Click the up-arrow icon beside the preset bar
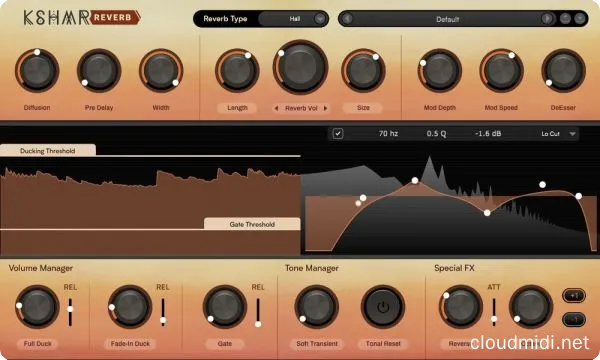Image resolution: width=600 pixels, height=360 pixels. click(565, 19)
